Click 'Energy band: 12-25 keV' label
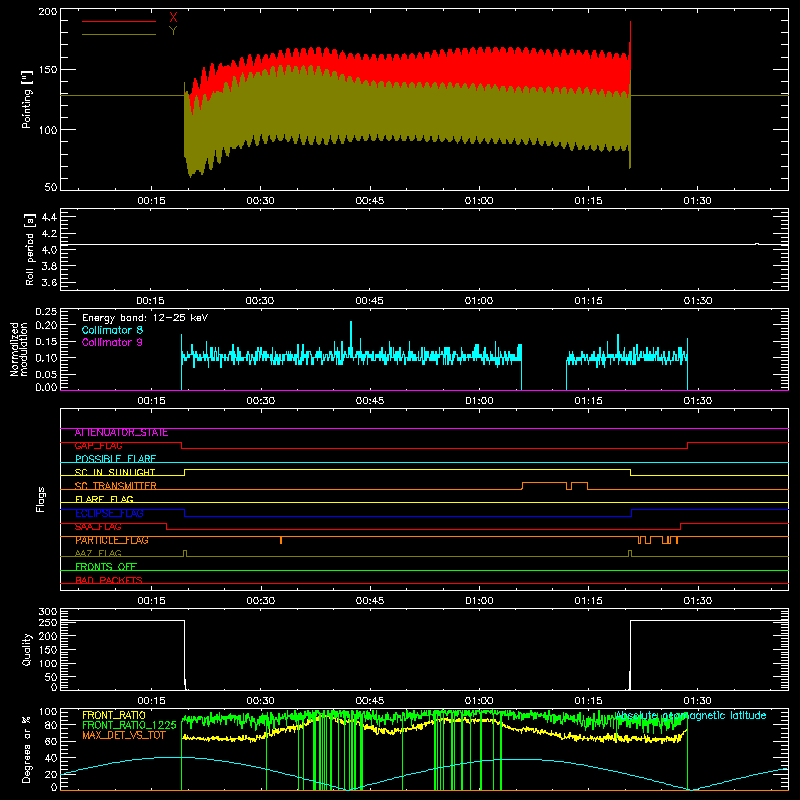The image size is (800, 800). (145, 318)
